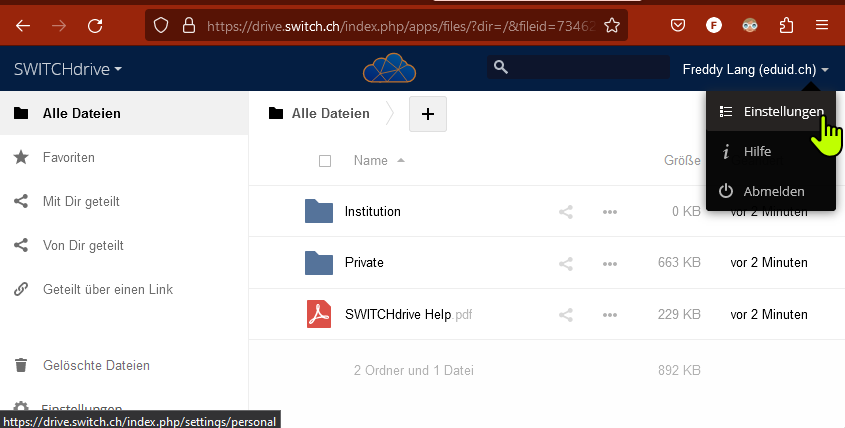This screenshot has width=845, height=428.
Task: Open the Pocket save icon
Action: (678, 25)
